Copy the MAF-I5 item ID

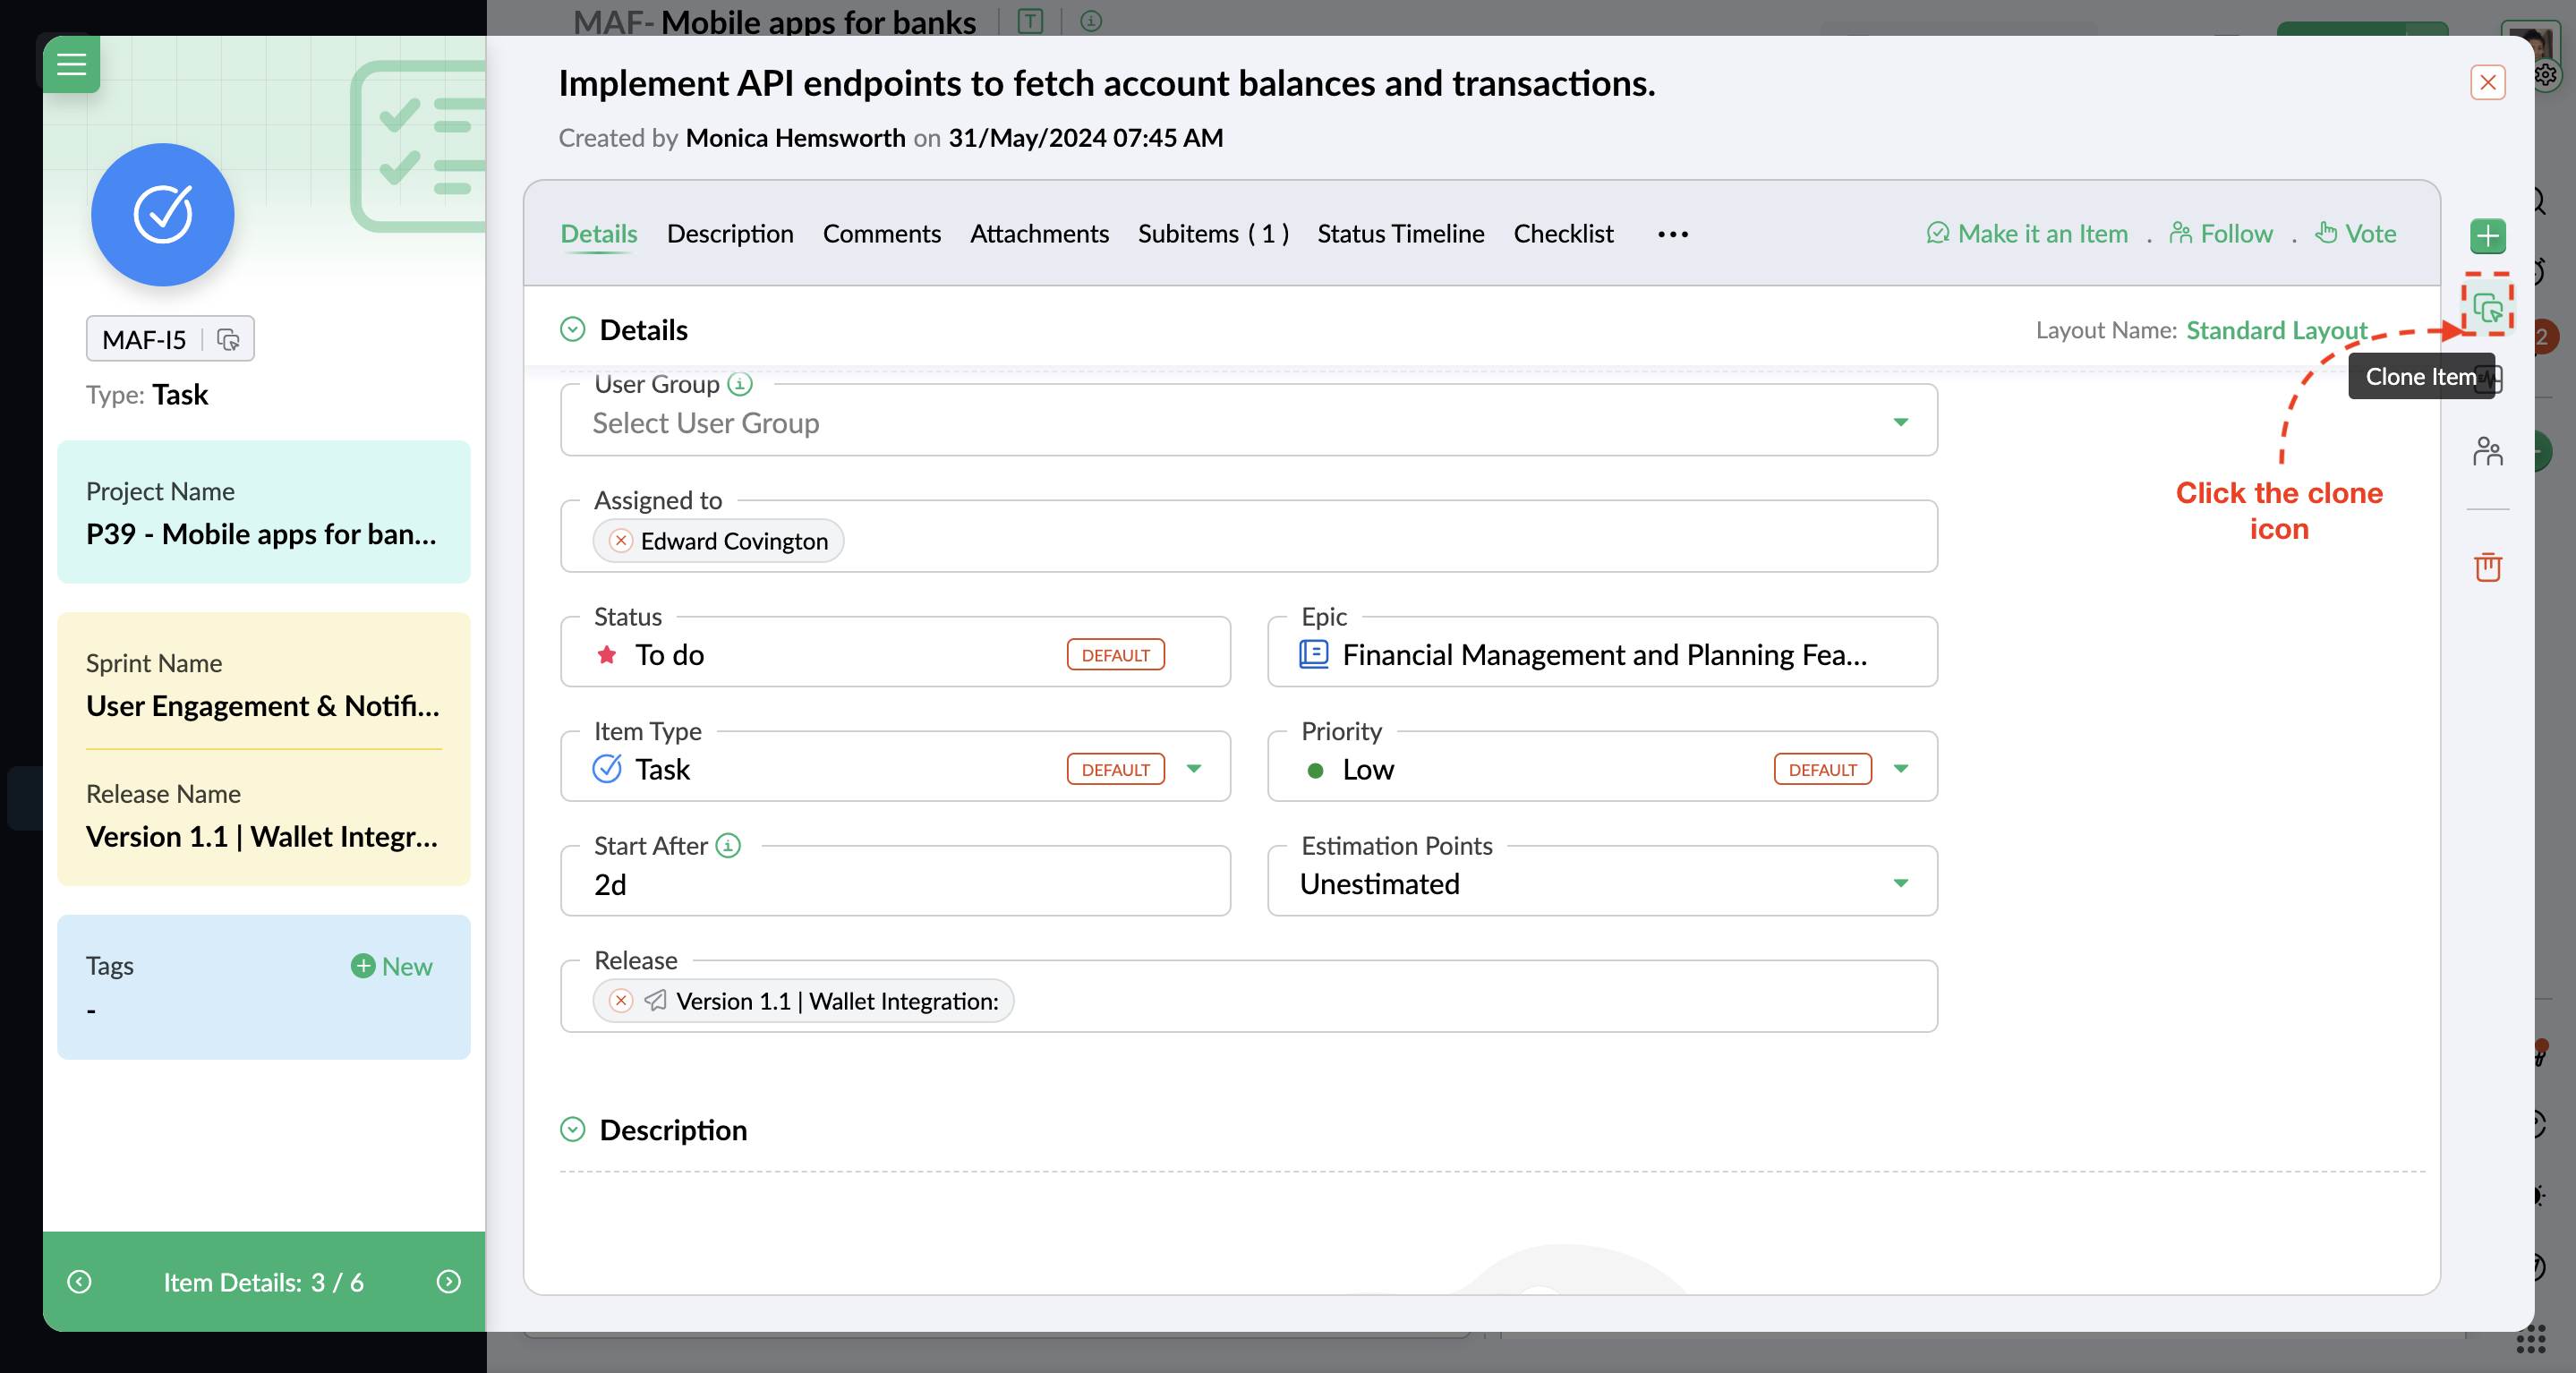(228, 340)
